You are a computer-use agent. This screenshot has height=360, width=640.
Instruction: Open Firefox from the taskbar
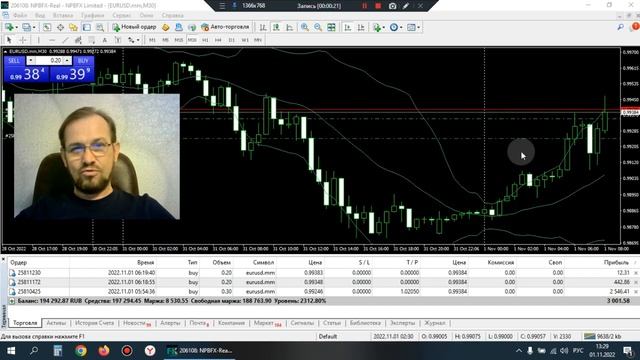click(x=104, y=350)
